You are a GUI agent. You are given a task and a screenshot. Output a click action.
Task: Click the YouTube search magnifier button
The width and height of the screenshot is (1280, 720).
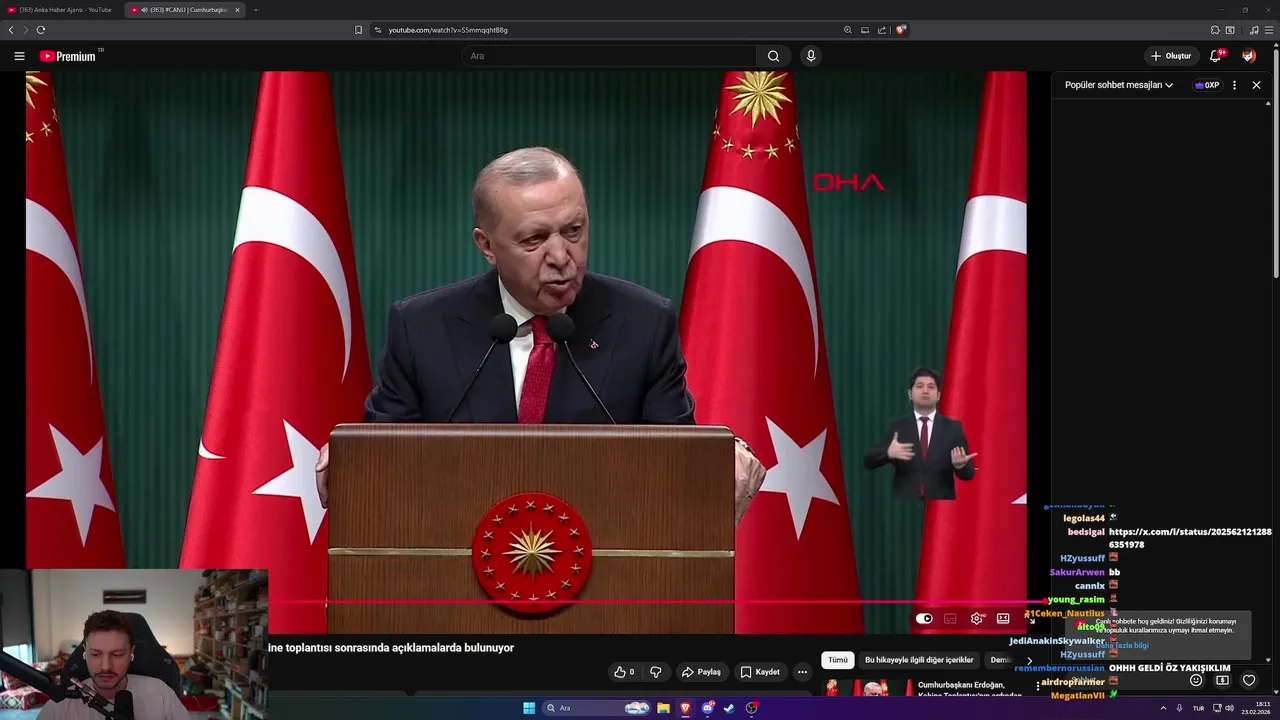click(773, 56)
